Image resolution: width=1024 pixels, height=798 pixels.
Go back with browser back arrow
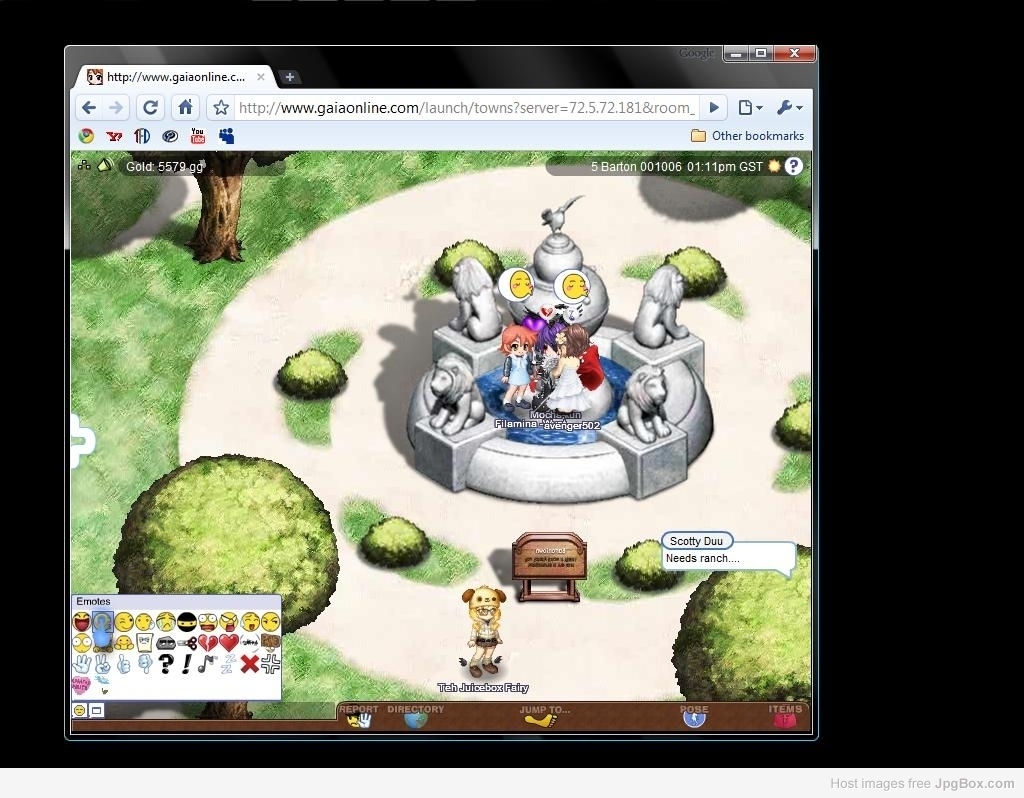pyautogui.click(x=89, y=107)
